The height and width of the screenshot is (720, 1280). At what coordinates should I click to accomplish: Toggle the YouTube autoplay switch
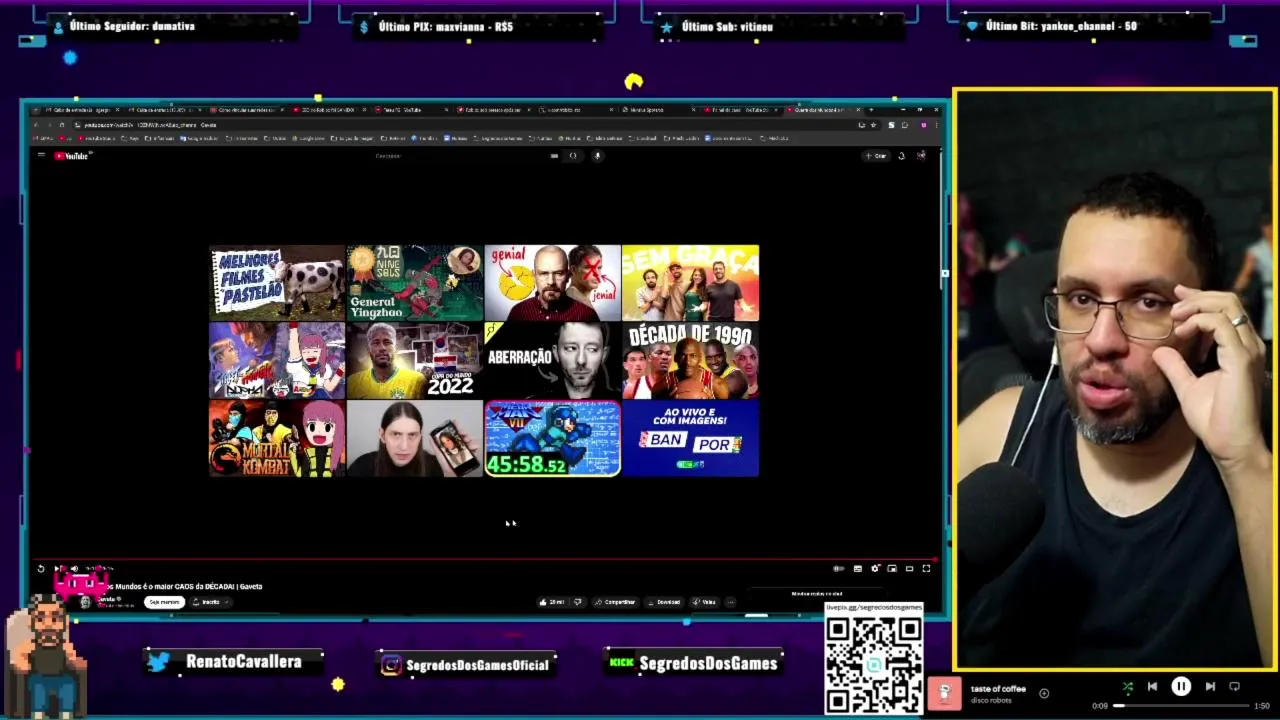pos(838,569)
